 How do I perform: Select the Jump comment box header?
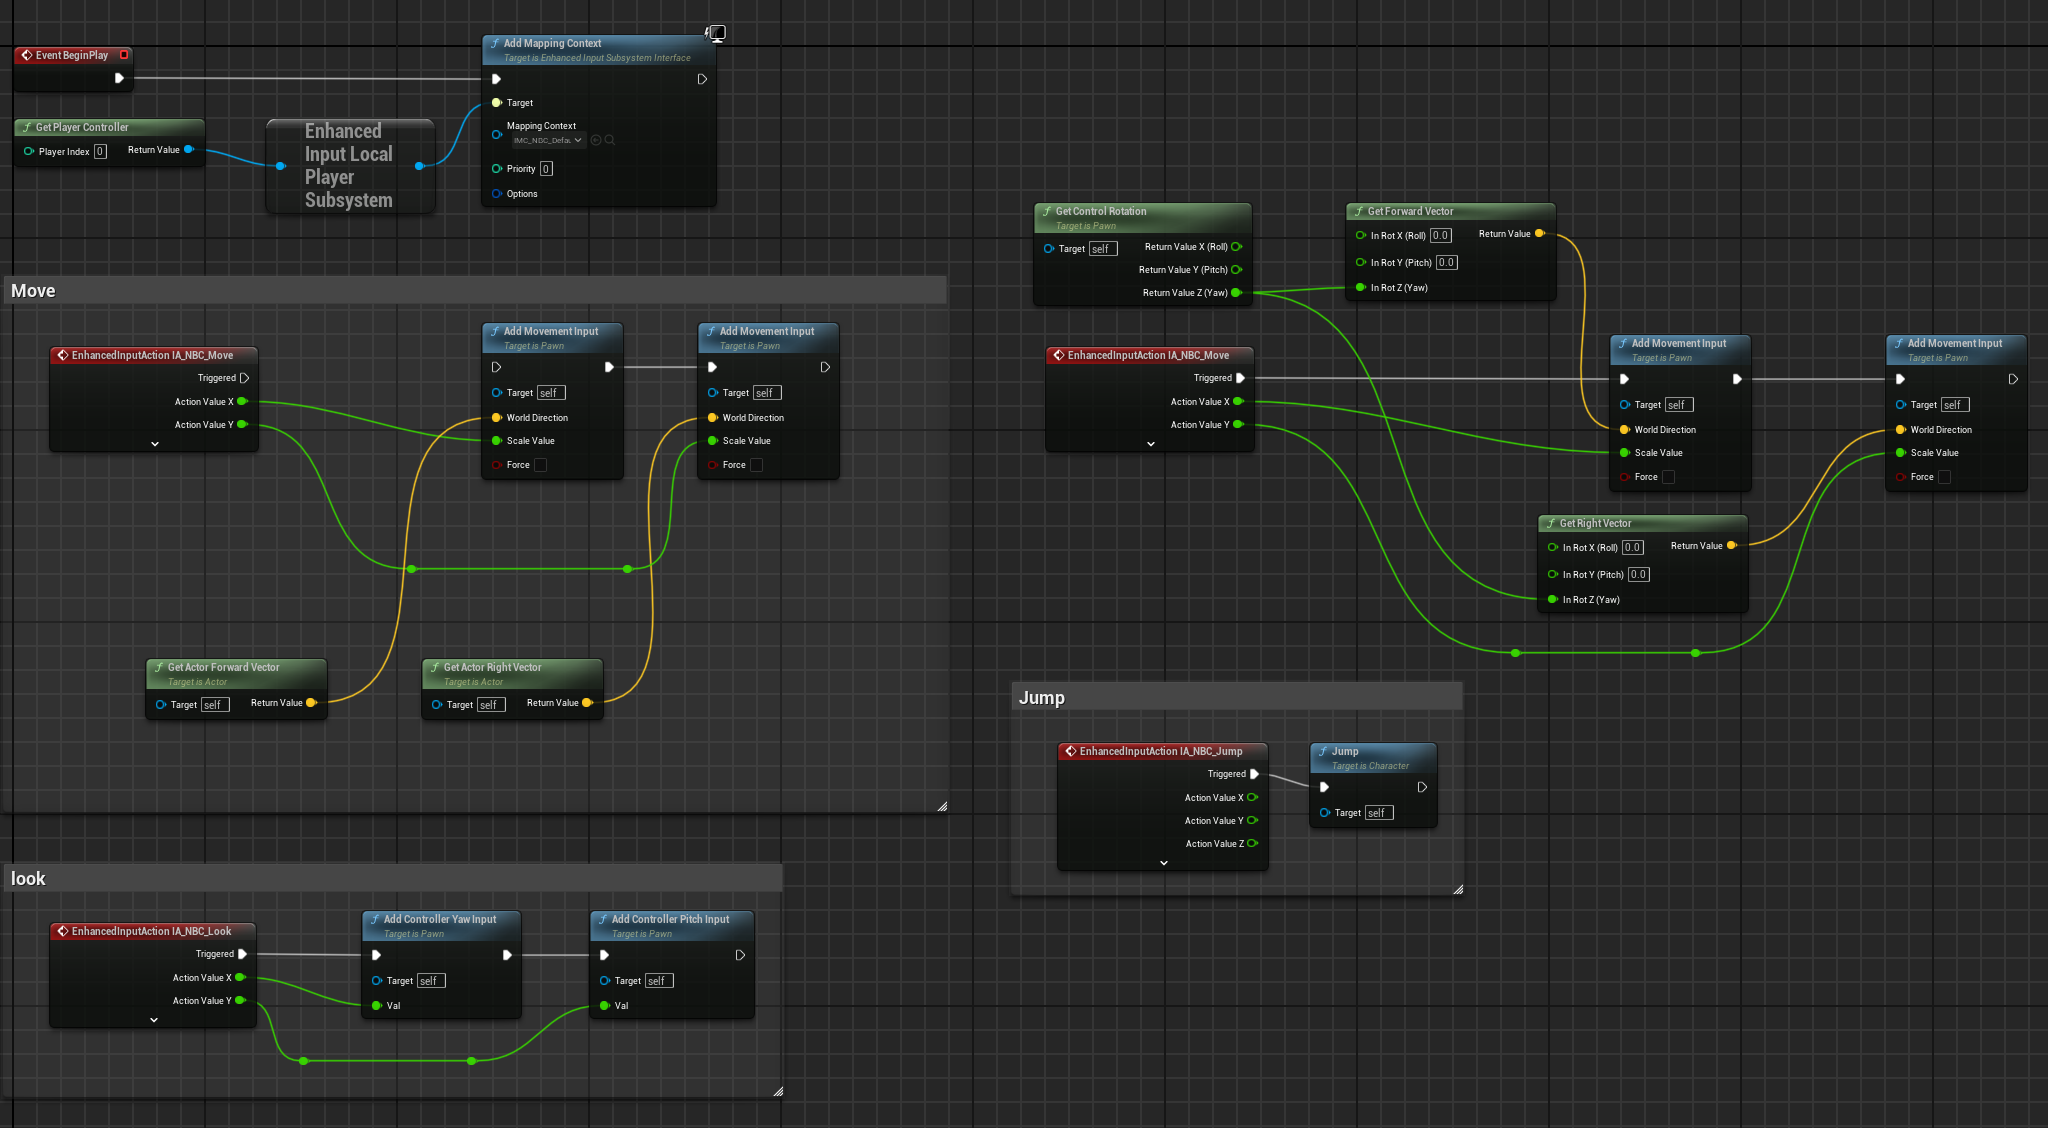(1236, 697)
